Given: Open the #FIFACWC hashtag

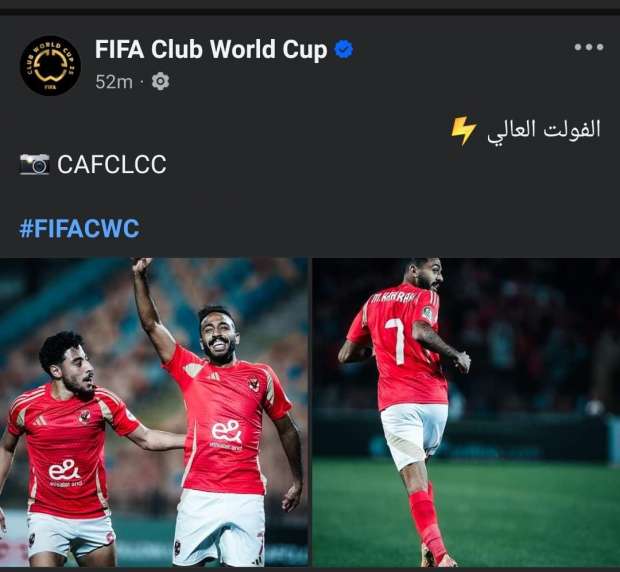Looking at the screenshot, I should tap(79, 228).
